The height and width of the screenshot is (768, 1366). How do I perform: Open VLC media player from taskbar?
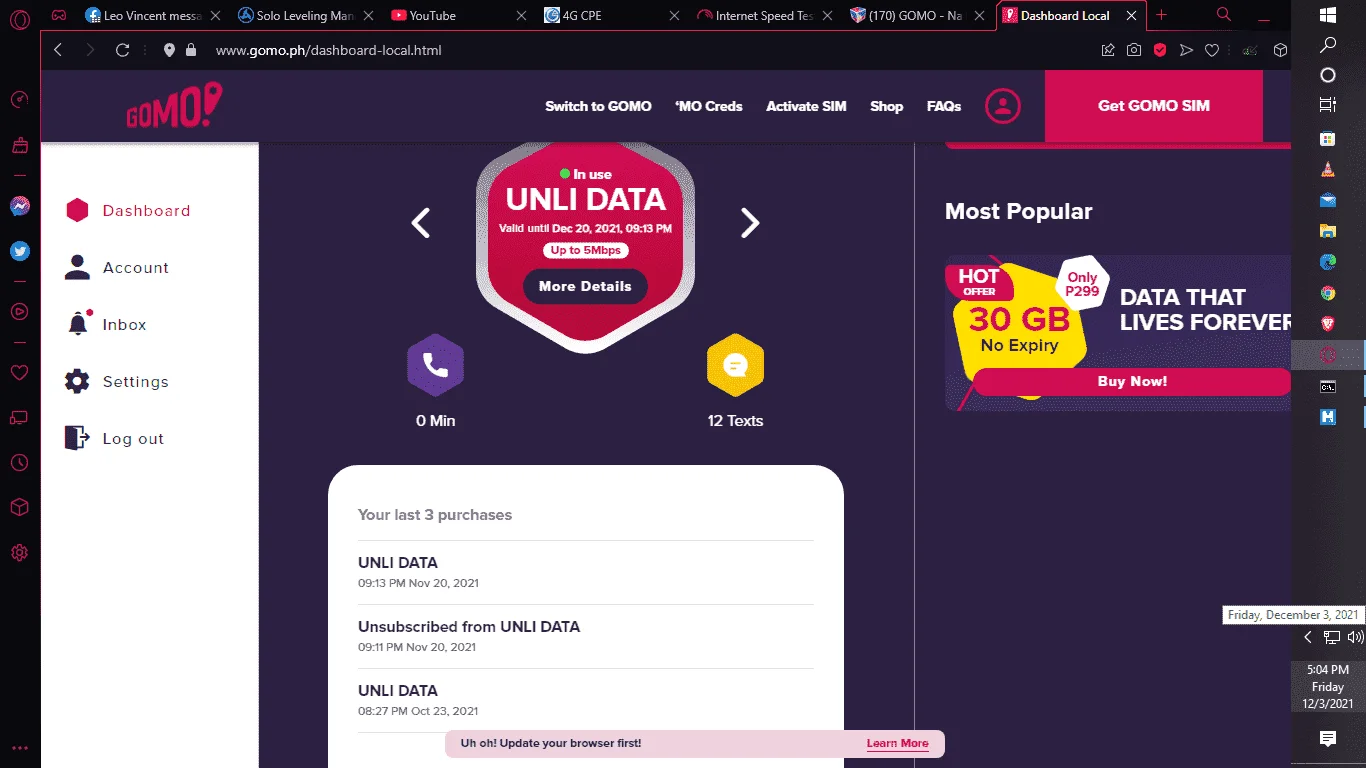[1328, 170]
